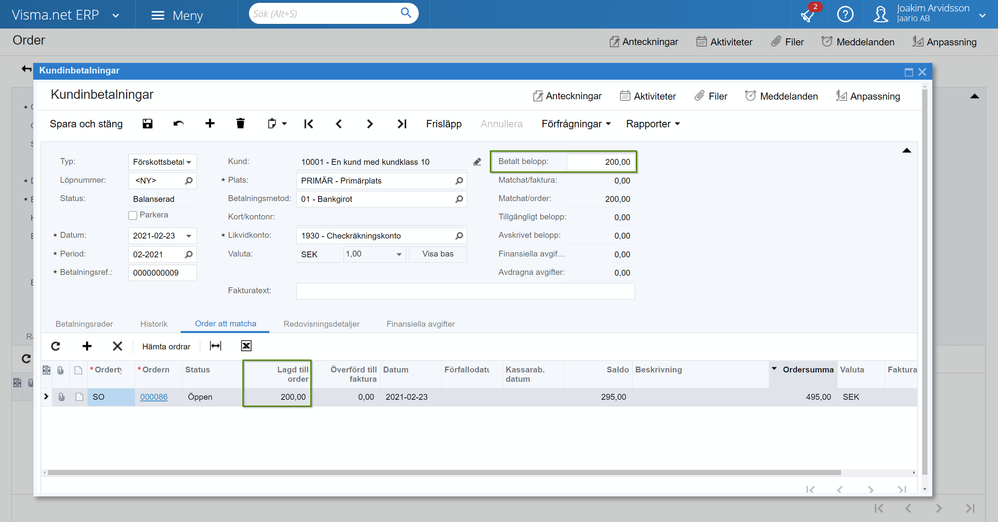Click the save disk icon in toolbar
The height and width of the screenshot is (522, 998).
(148, 124)
